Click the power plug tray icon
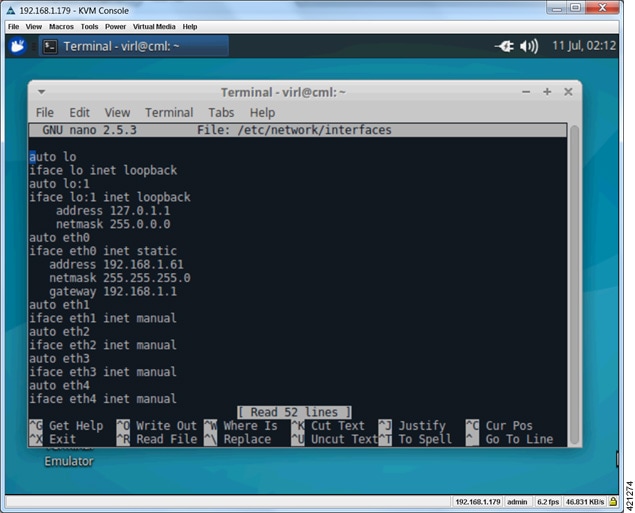The width and height of the screenshot is (635, 513). tap(504, 46)
